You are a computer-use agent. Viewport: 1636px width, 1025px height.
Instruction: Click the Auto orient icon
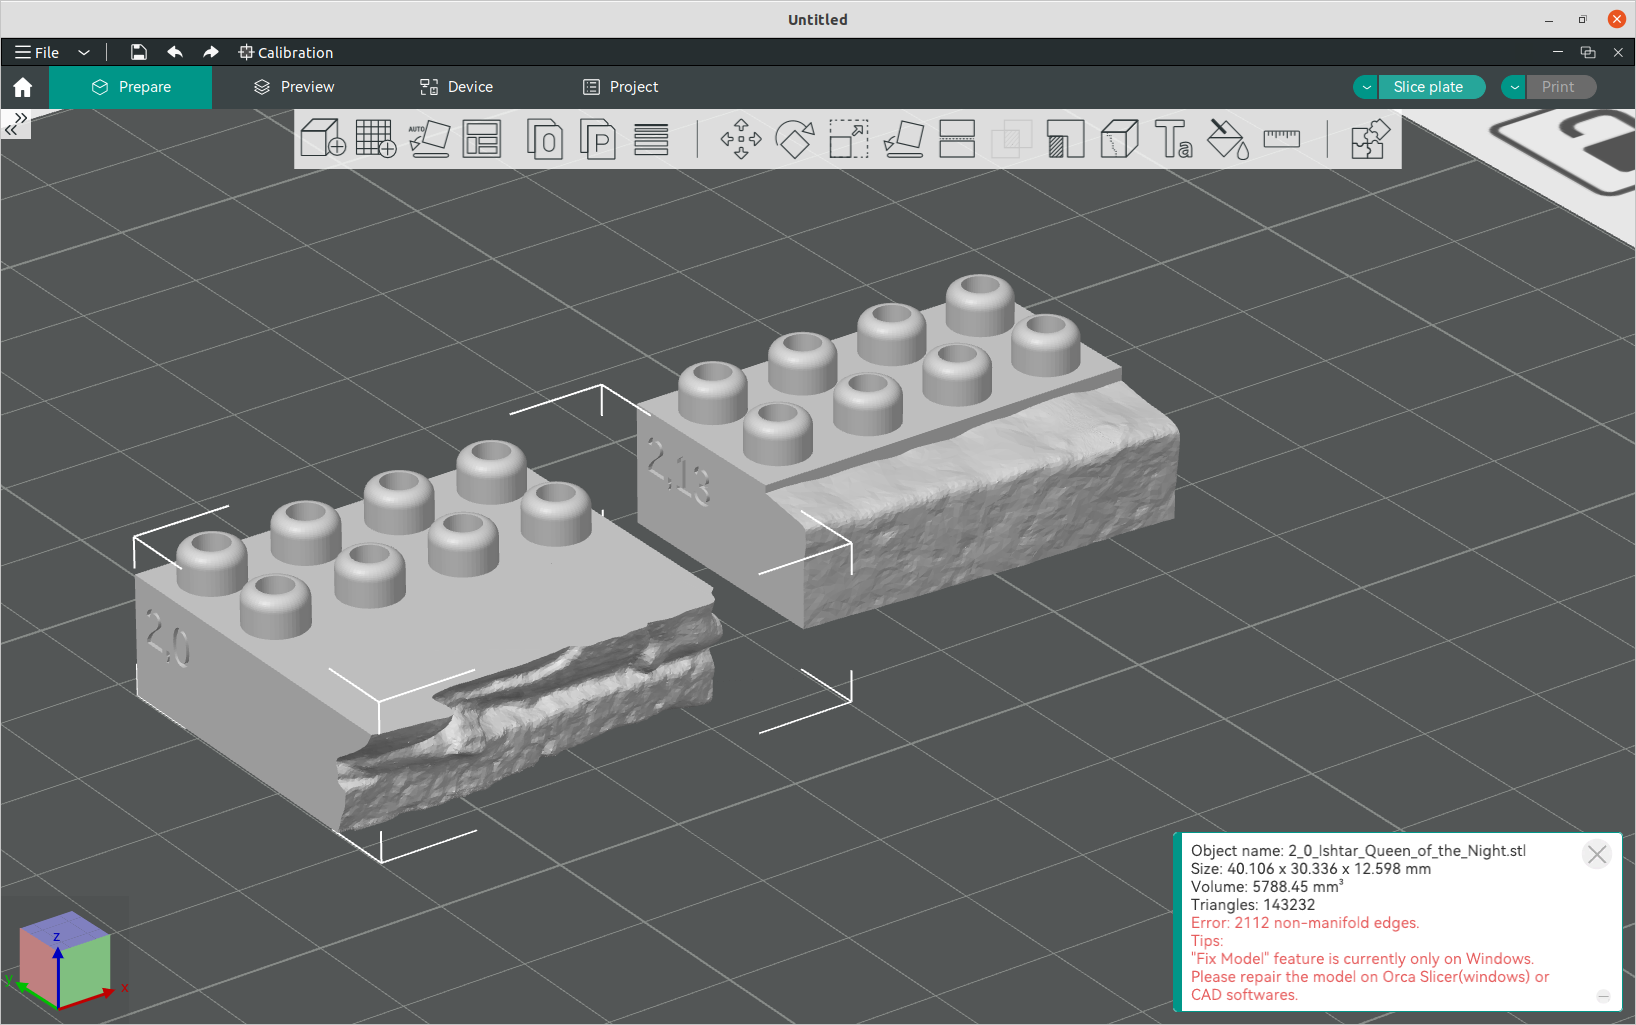click(x=429, y=139)
